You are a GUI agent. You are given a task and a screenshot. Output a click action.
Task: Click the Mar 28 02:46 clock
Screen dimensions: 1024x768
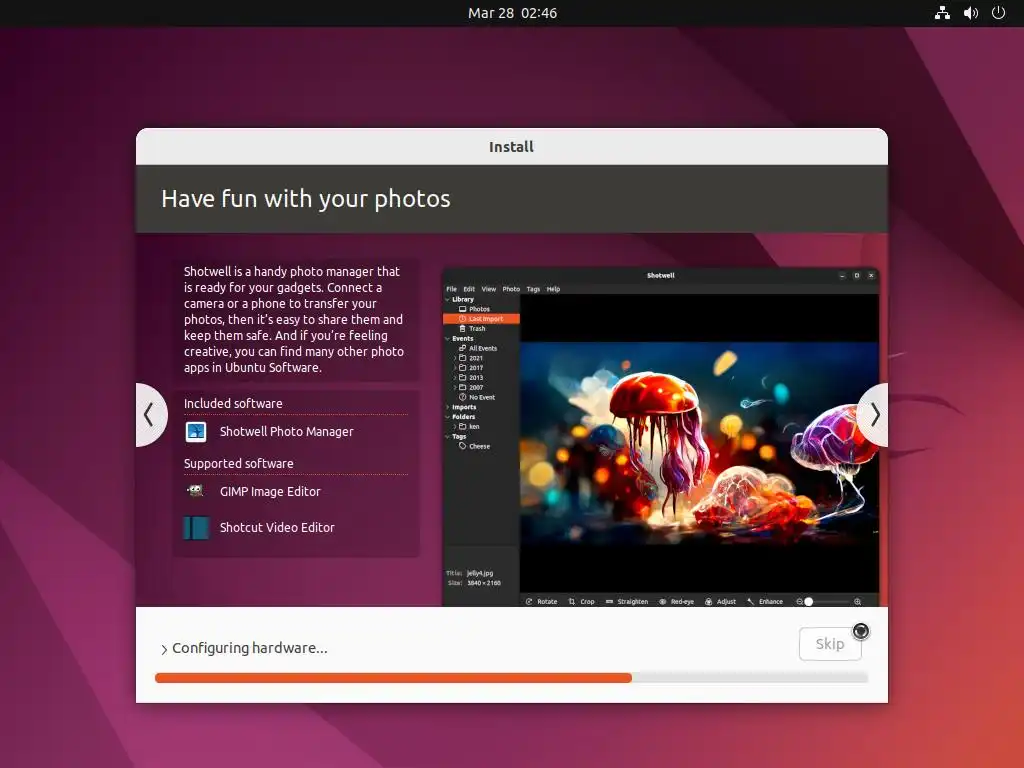coord(512,13)
